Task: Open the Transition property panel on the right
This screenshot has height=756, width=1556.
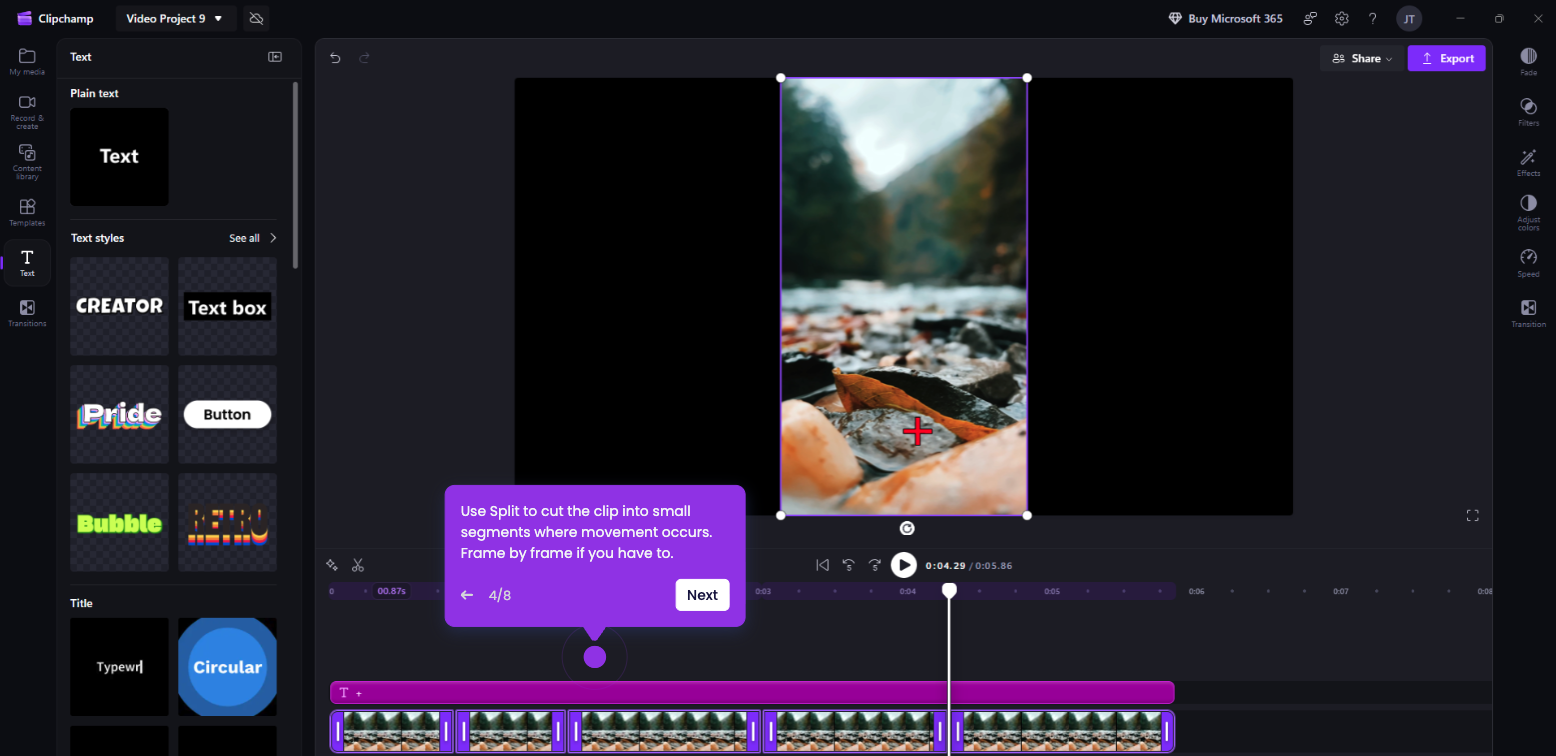Action: [x=1528, y=313]
